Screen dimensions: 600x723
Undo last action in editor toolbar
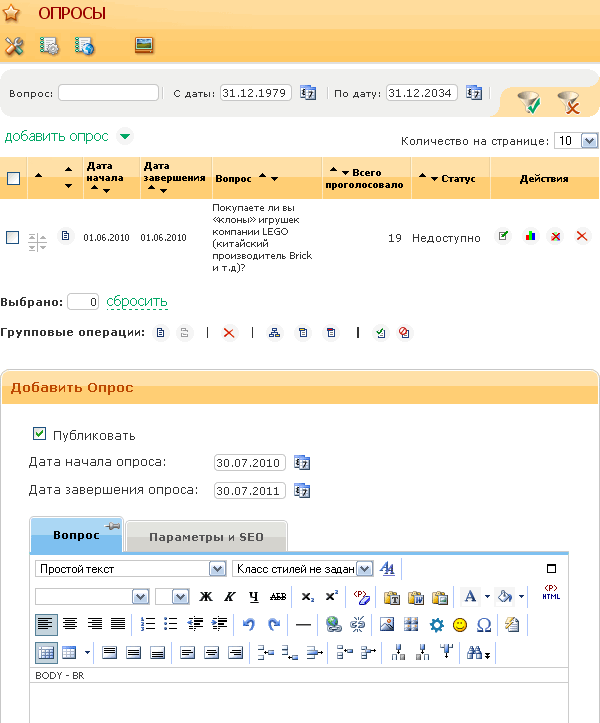pyautogui.click(x=249, y=625)
